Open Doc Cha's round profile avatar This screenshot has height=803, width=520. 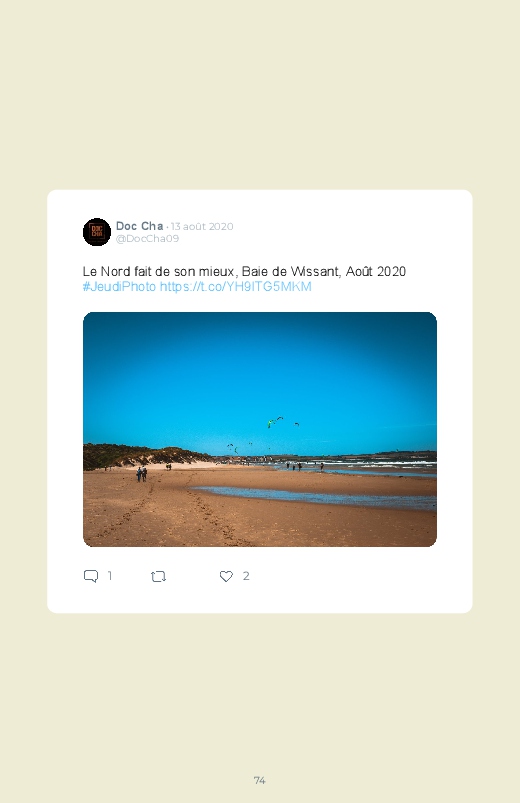(x=97, y=232)
